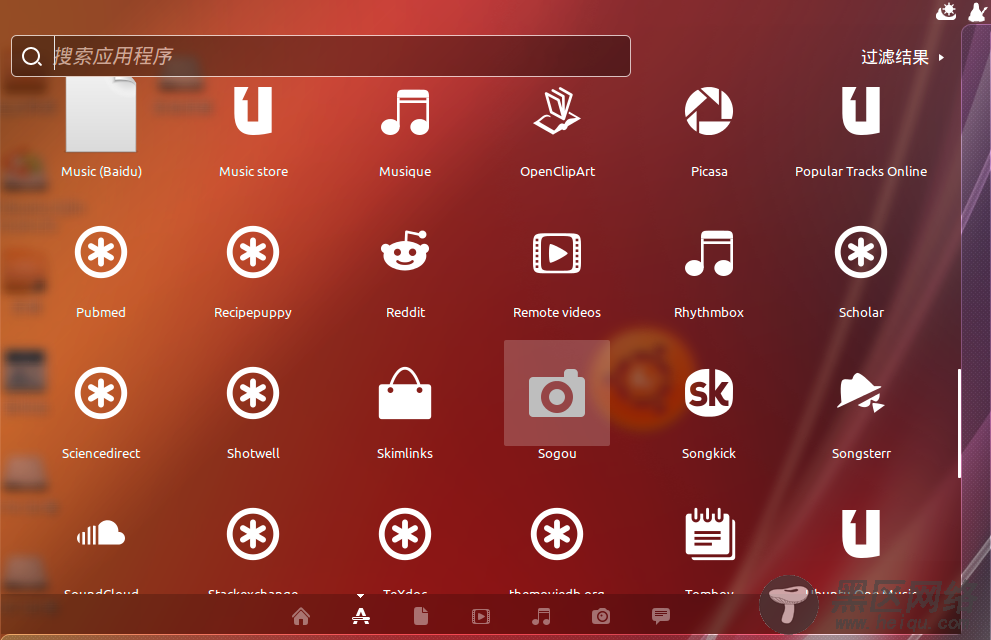Open the Skimlinks shopping bag icon
This screenshot has height=640, width=991.
405,393
